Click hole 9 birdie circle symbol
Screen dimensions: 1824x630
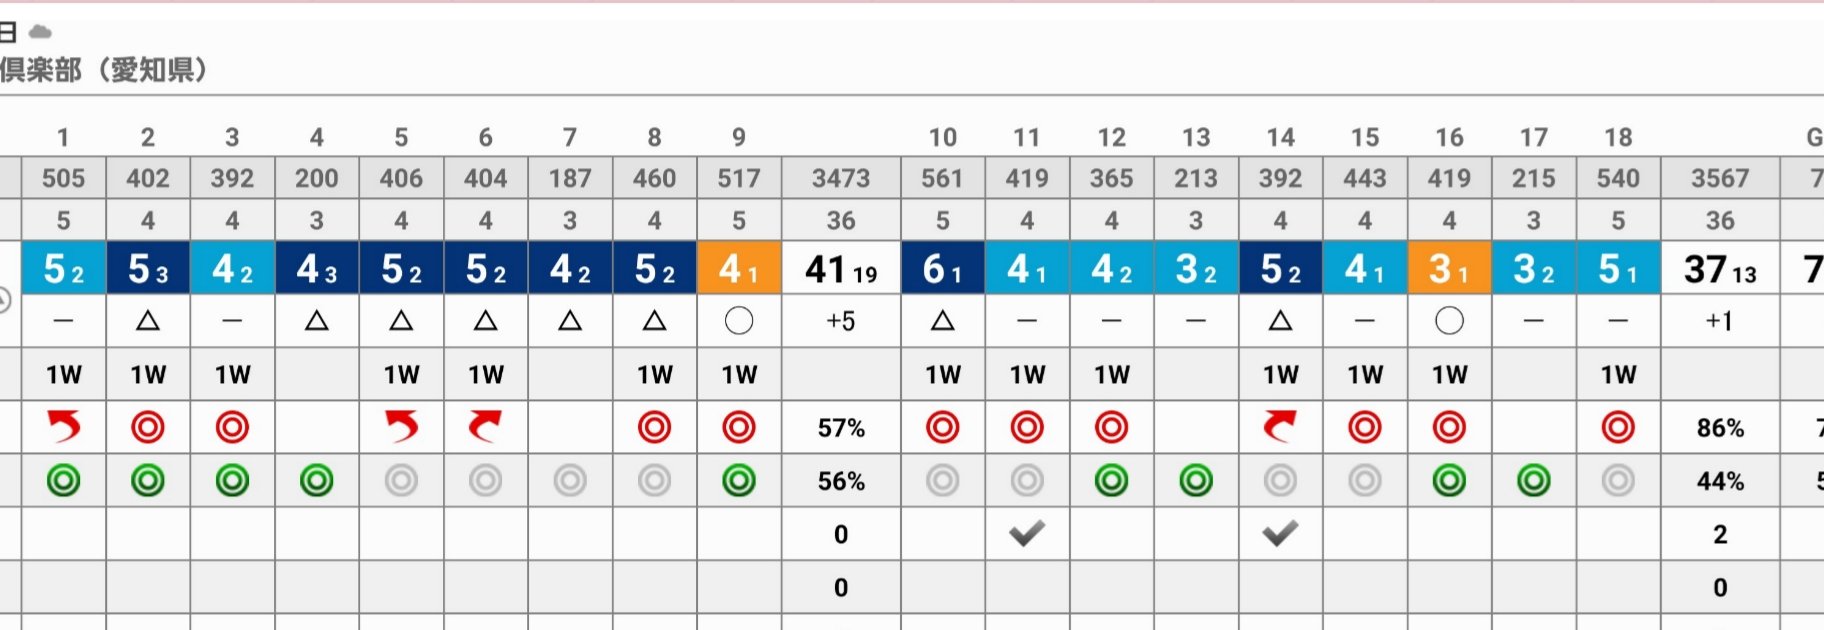pyautogui.click(x=739, y=321)
